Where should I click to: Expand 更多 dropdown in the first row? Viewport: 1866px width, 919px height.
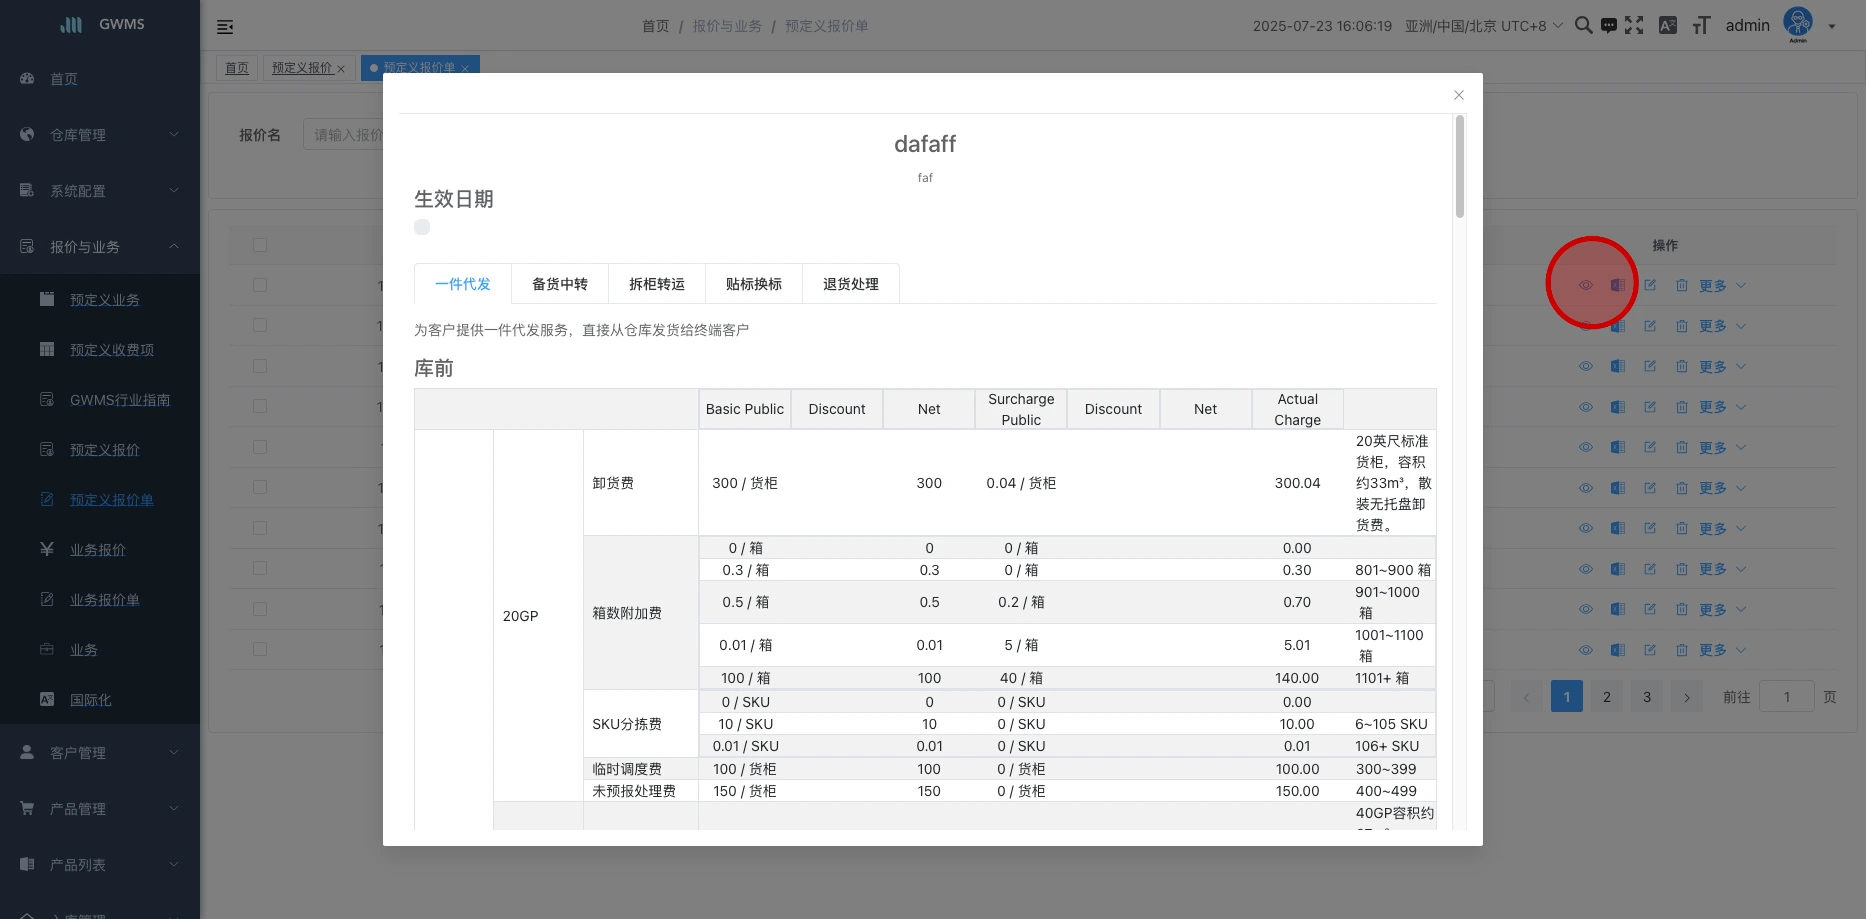click(x=1722, y=285)
